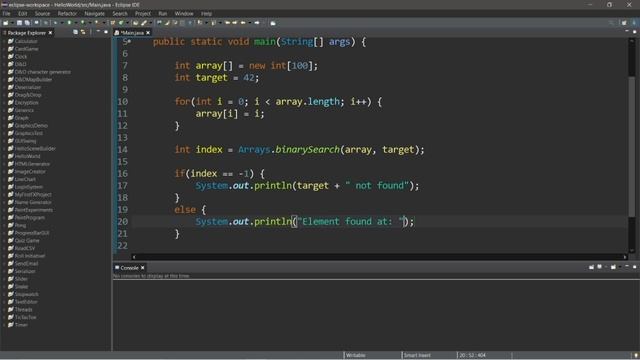Open the Project menu
This screenshot has width=640, height=360.
tap(143, 13)
